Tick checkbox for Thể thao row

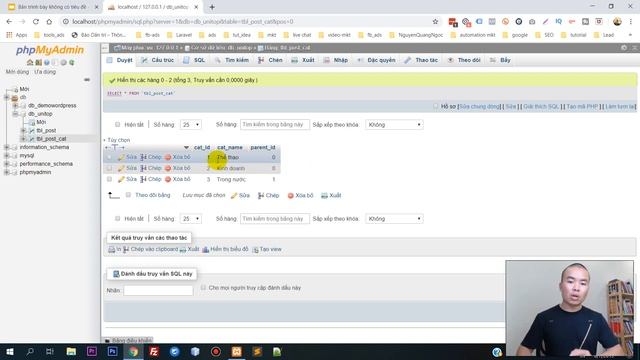pos(109,157)
